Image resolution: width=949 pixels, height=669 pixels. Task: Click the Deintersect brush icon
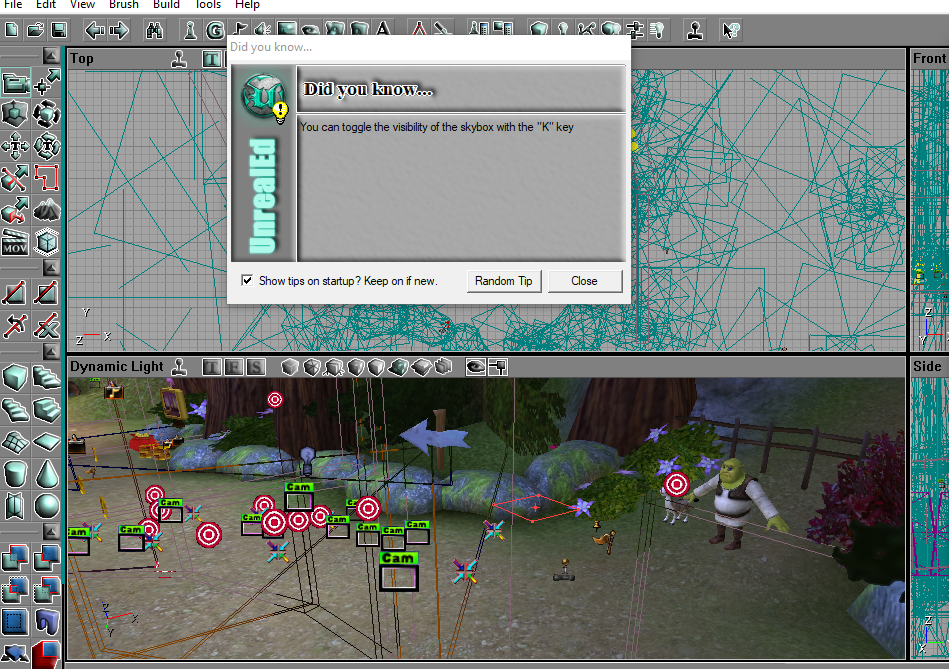pyautogui.click(x=47, y=590)
